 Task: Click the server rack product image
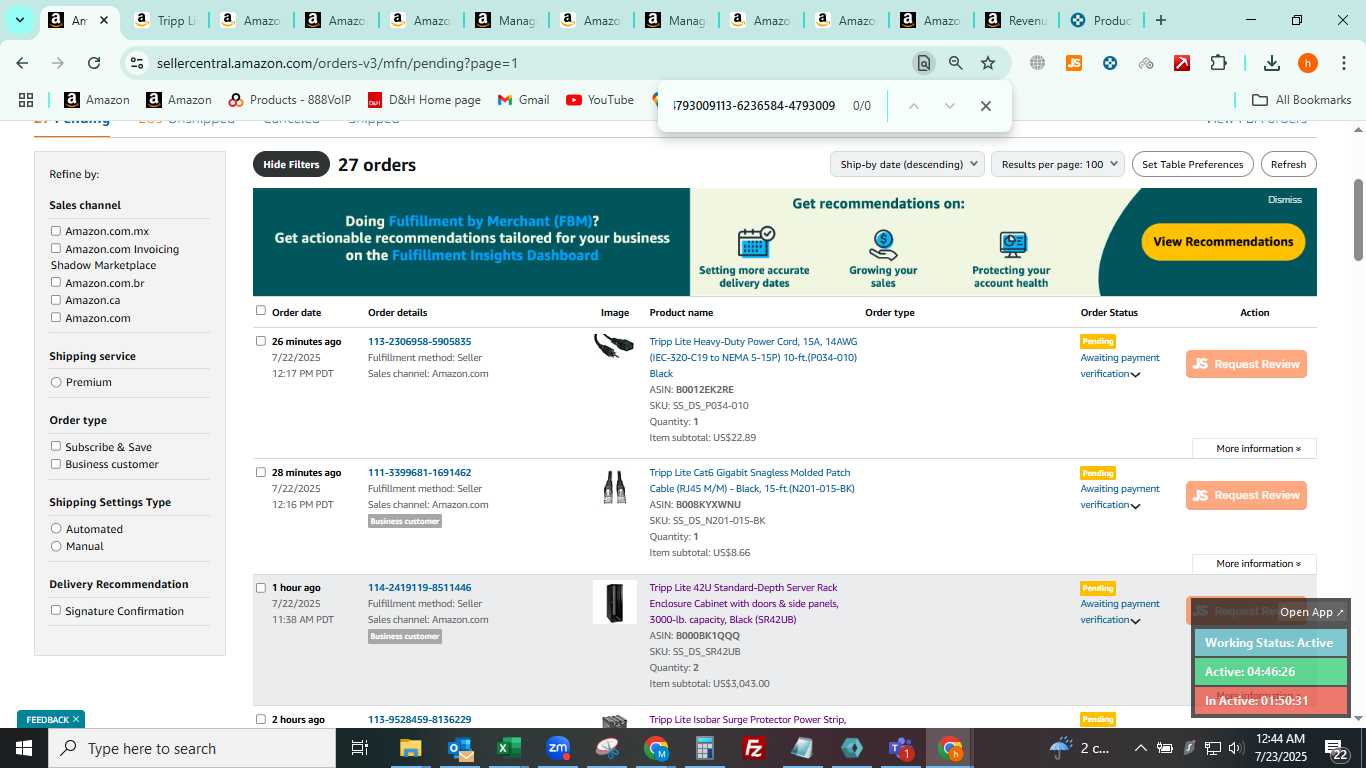coord(614,602)
